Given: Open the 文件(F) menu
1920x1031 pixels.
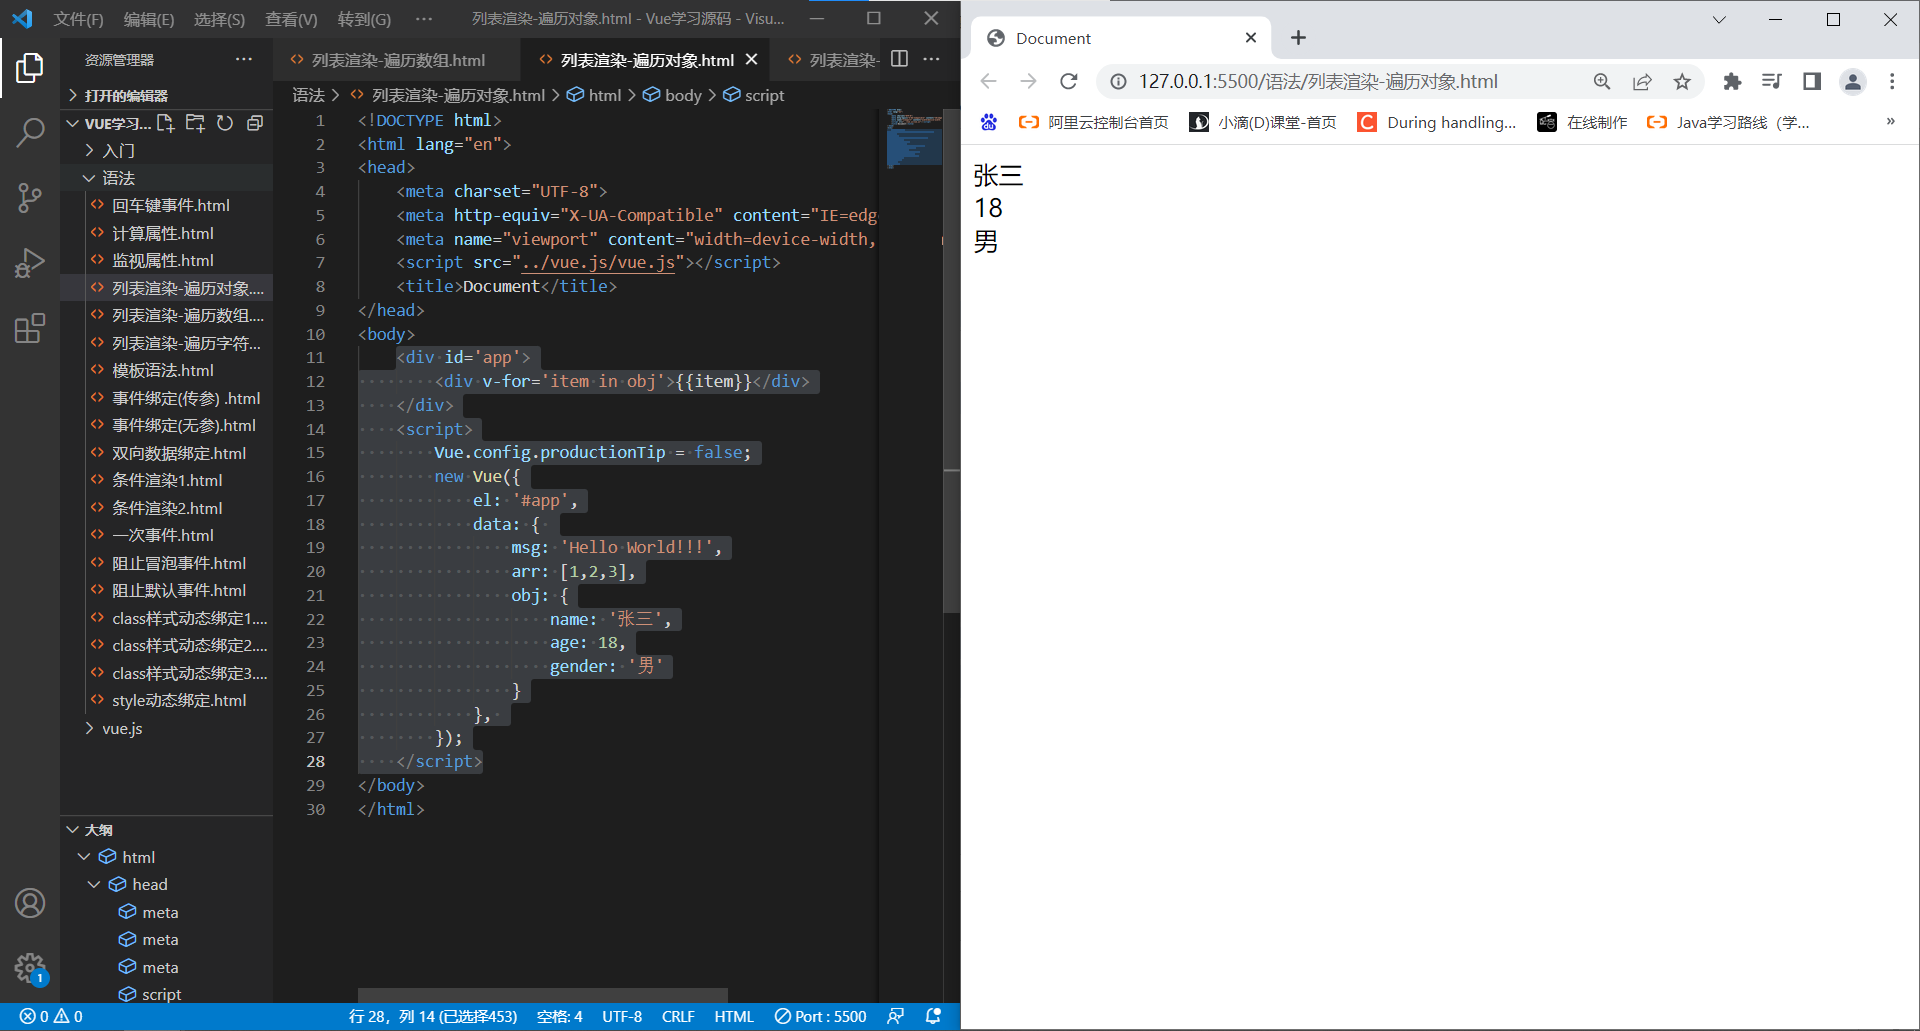Looking at the screenshot, I should tap(78, 19).
